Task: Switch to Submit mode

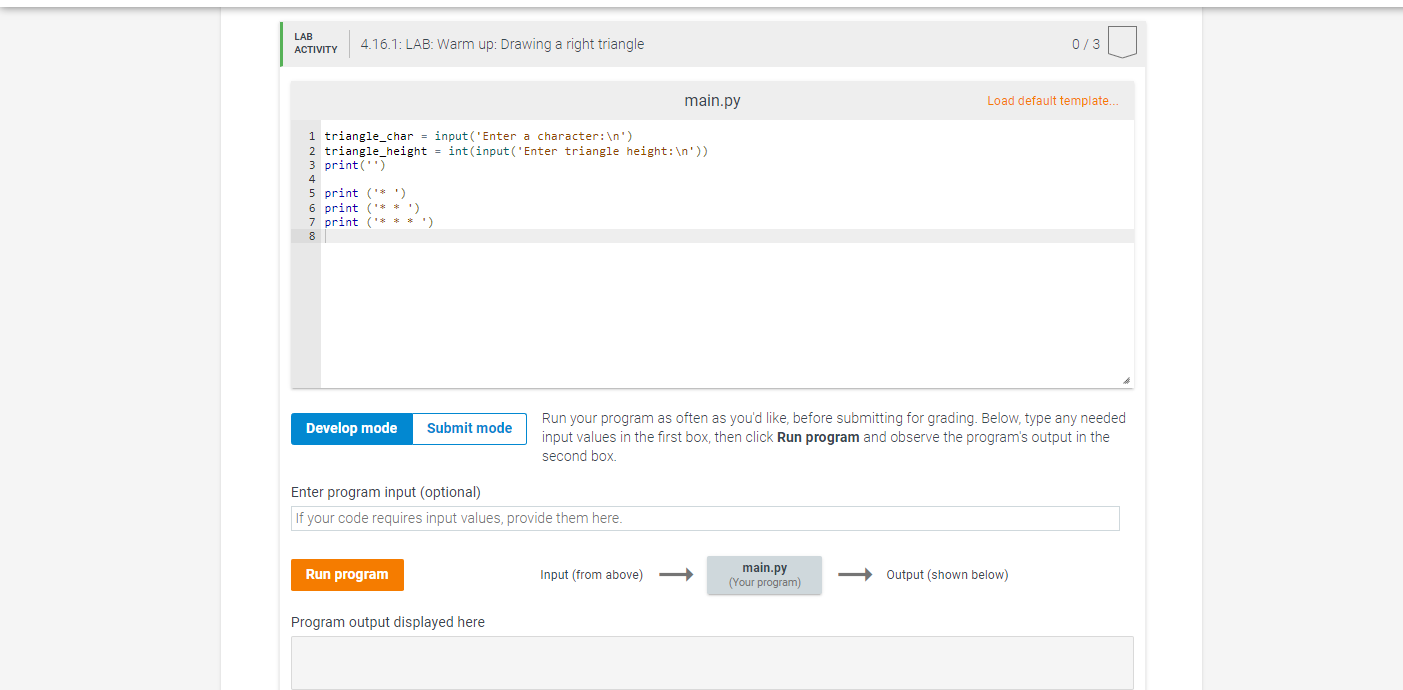Action: click(469, 428)
